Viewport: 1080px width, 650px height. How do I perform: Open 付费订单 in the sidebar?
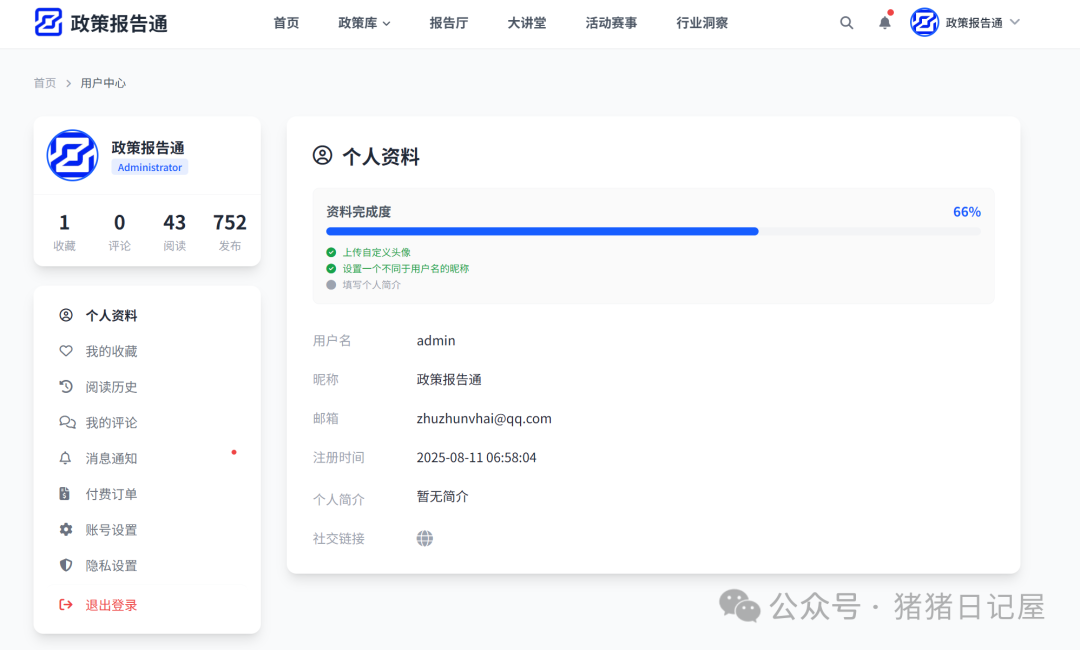[x=111, y=493]
